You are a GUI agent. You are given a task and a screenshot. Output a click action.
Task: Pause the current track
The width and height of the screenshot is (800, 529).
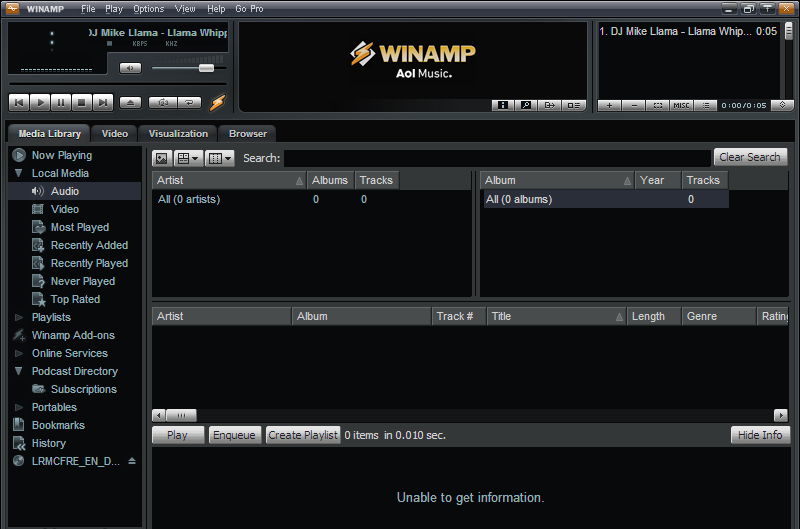coord(61,103)
